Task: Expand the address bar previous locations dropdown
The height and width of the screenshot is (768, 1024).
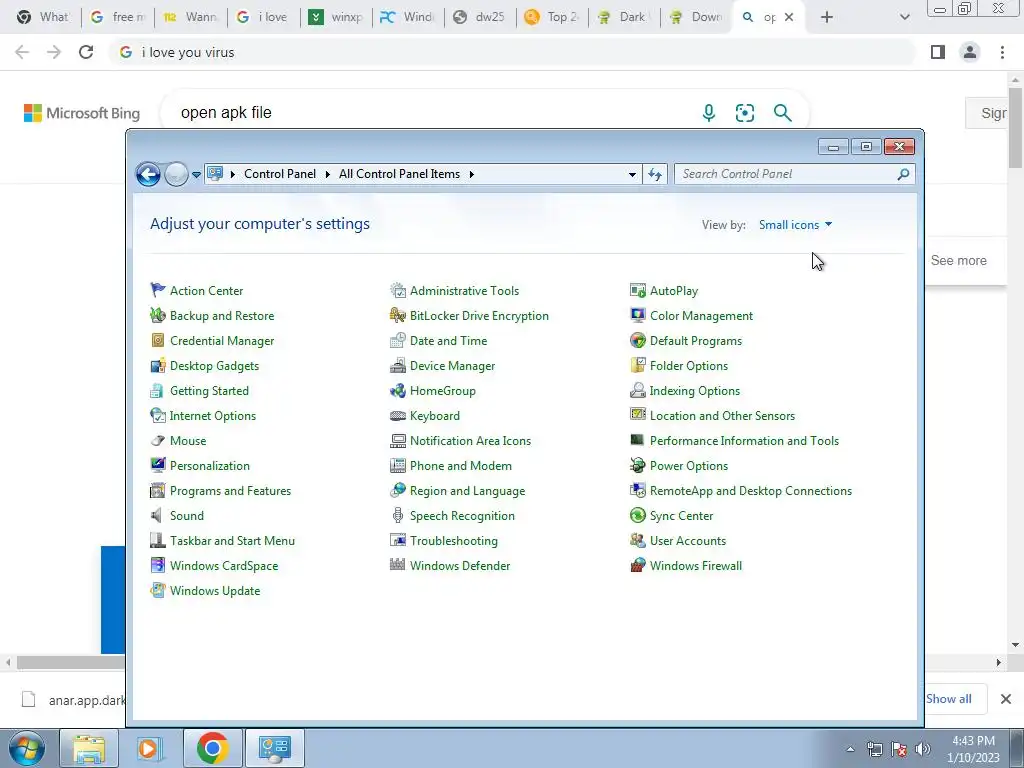Action: click(632, 174)
